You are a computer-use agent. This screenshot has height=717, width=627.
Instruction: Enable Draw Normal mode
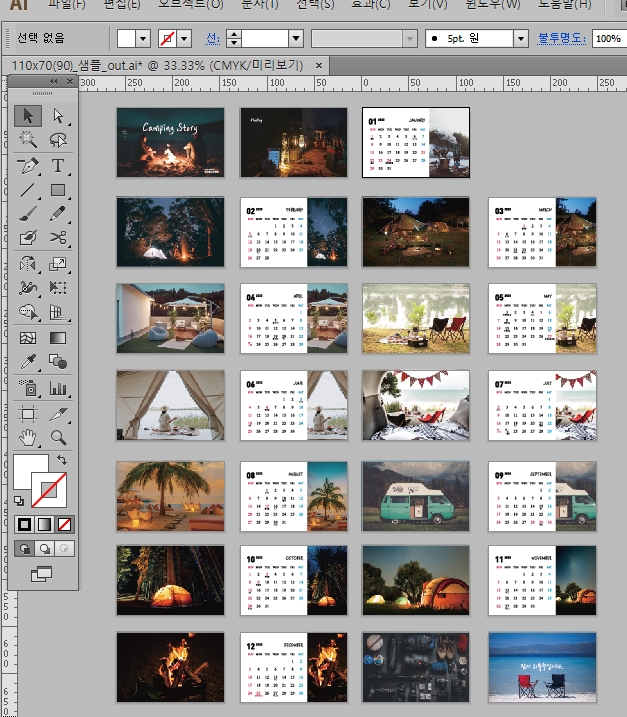tap(25, 548)
